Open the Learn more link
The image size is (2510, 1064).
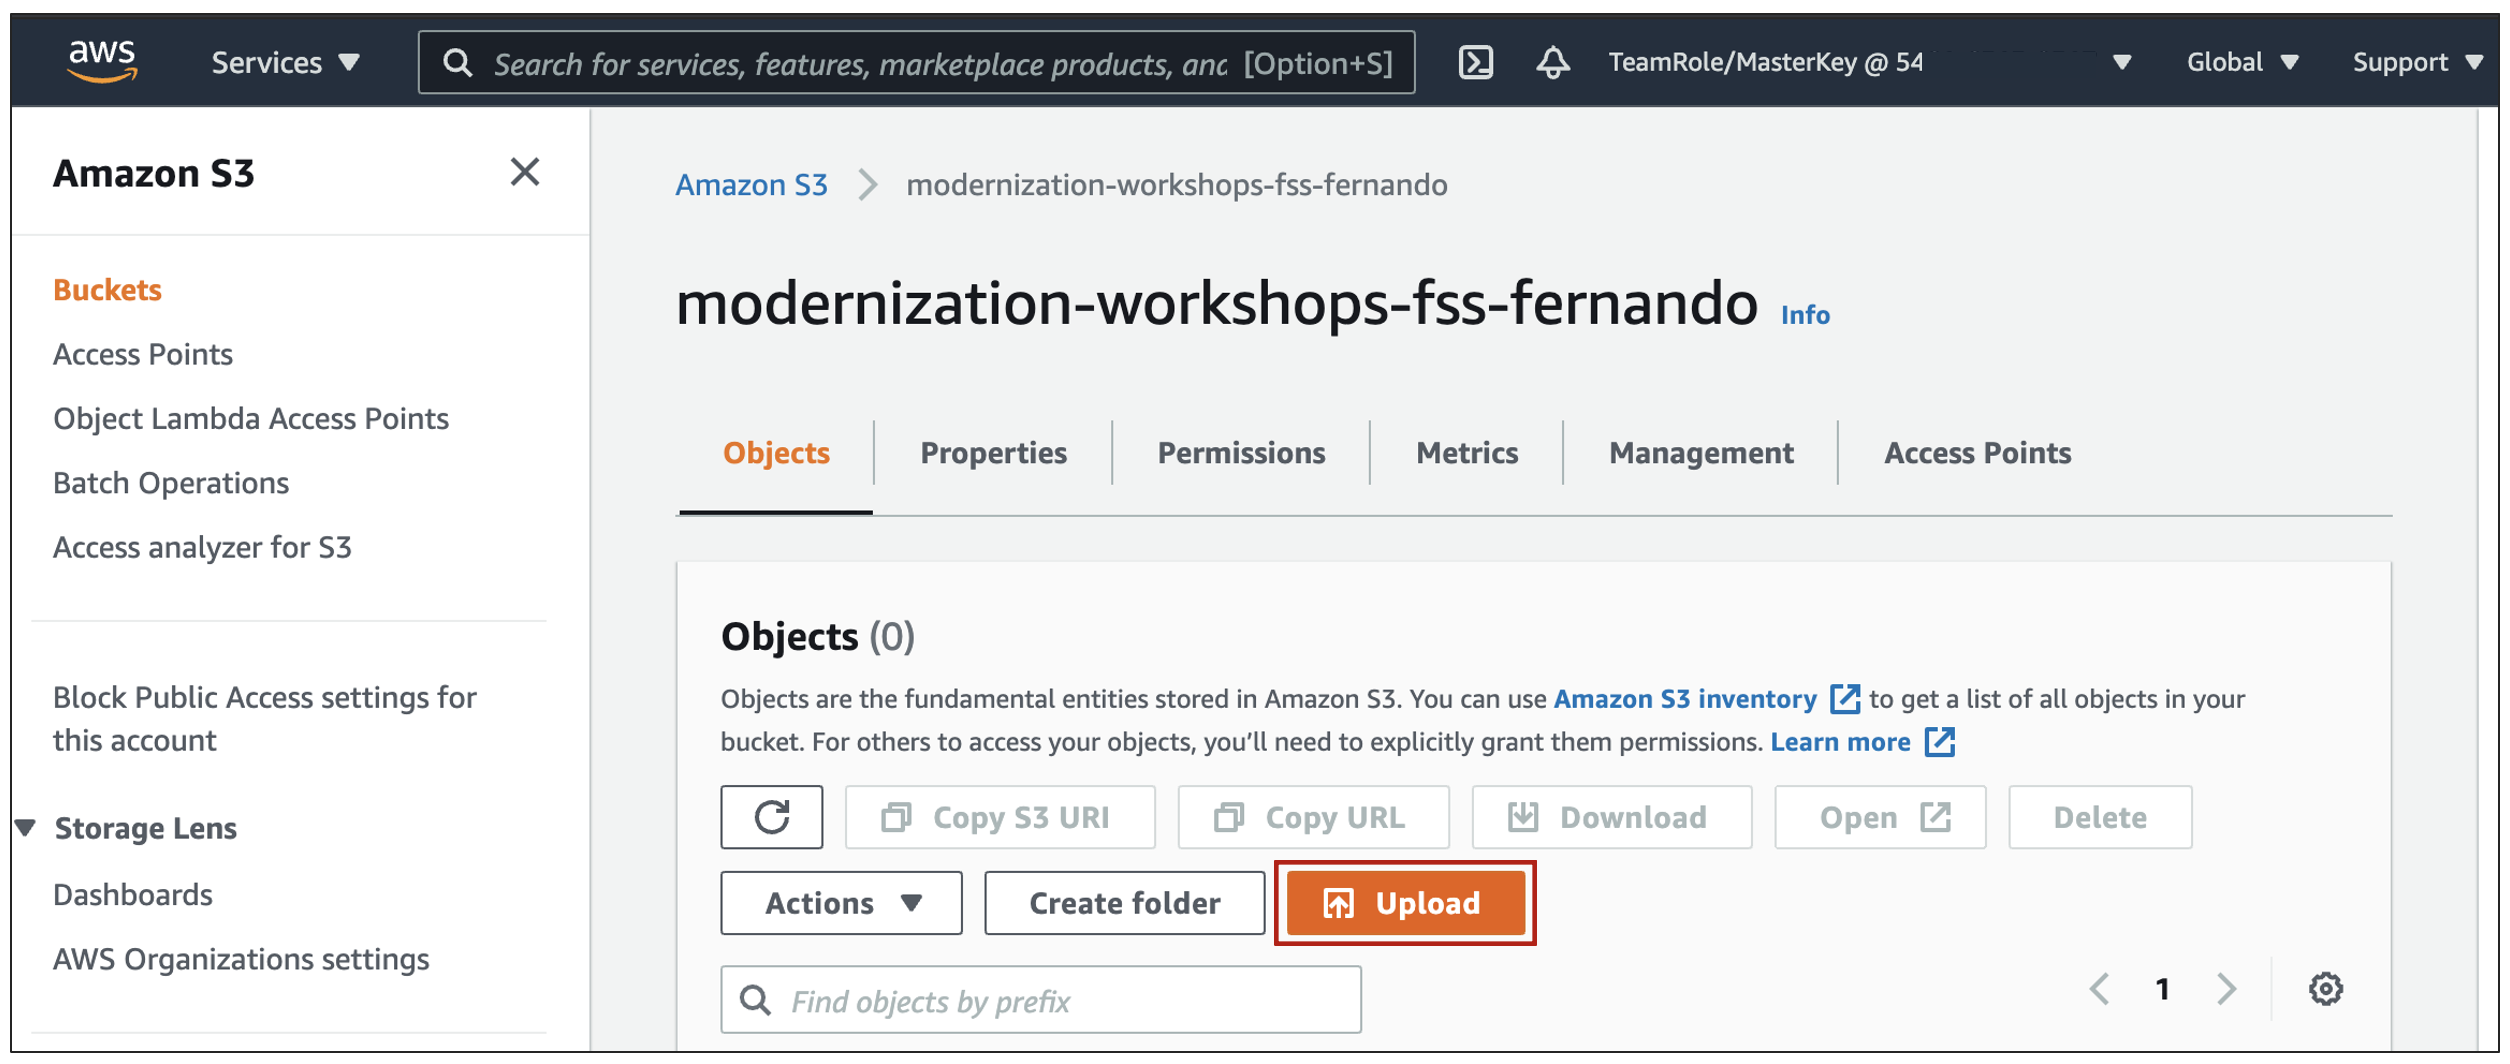pyautogui.click(x=1840, y=743)
